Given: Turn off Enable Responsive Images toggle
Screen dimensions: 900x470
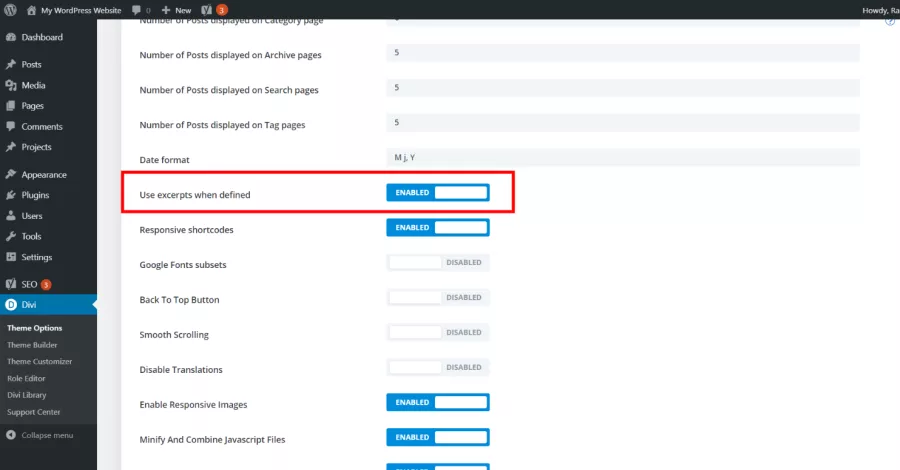Looking at the screenshot, I should [438, 403].
